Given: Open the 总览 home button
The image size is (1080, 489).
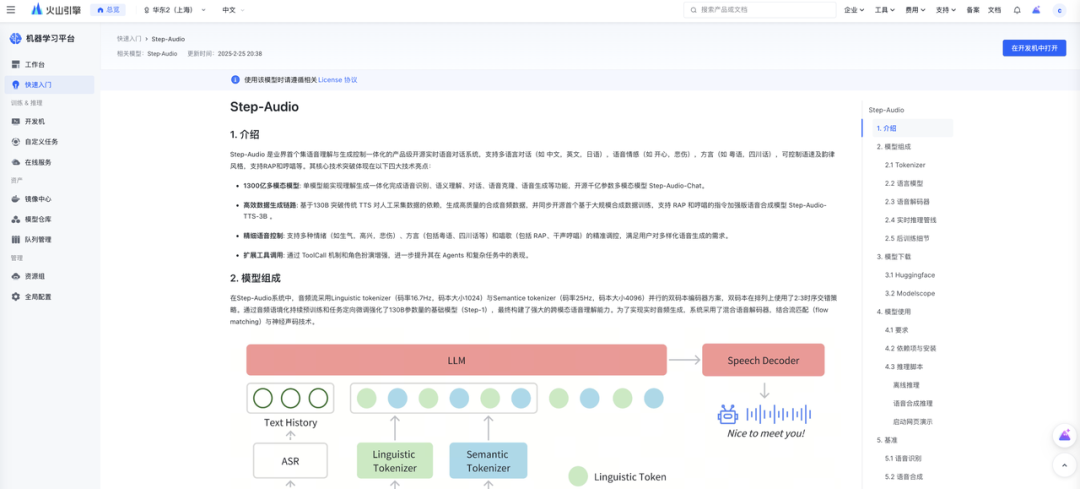Looking at the screenshot, I should [x=109, y=10].
